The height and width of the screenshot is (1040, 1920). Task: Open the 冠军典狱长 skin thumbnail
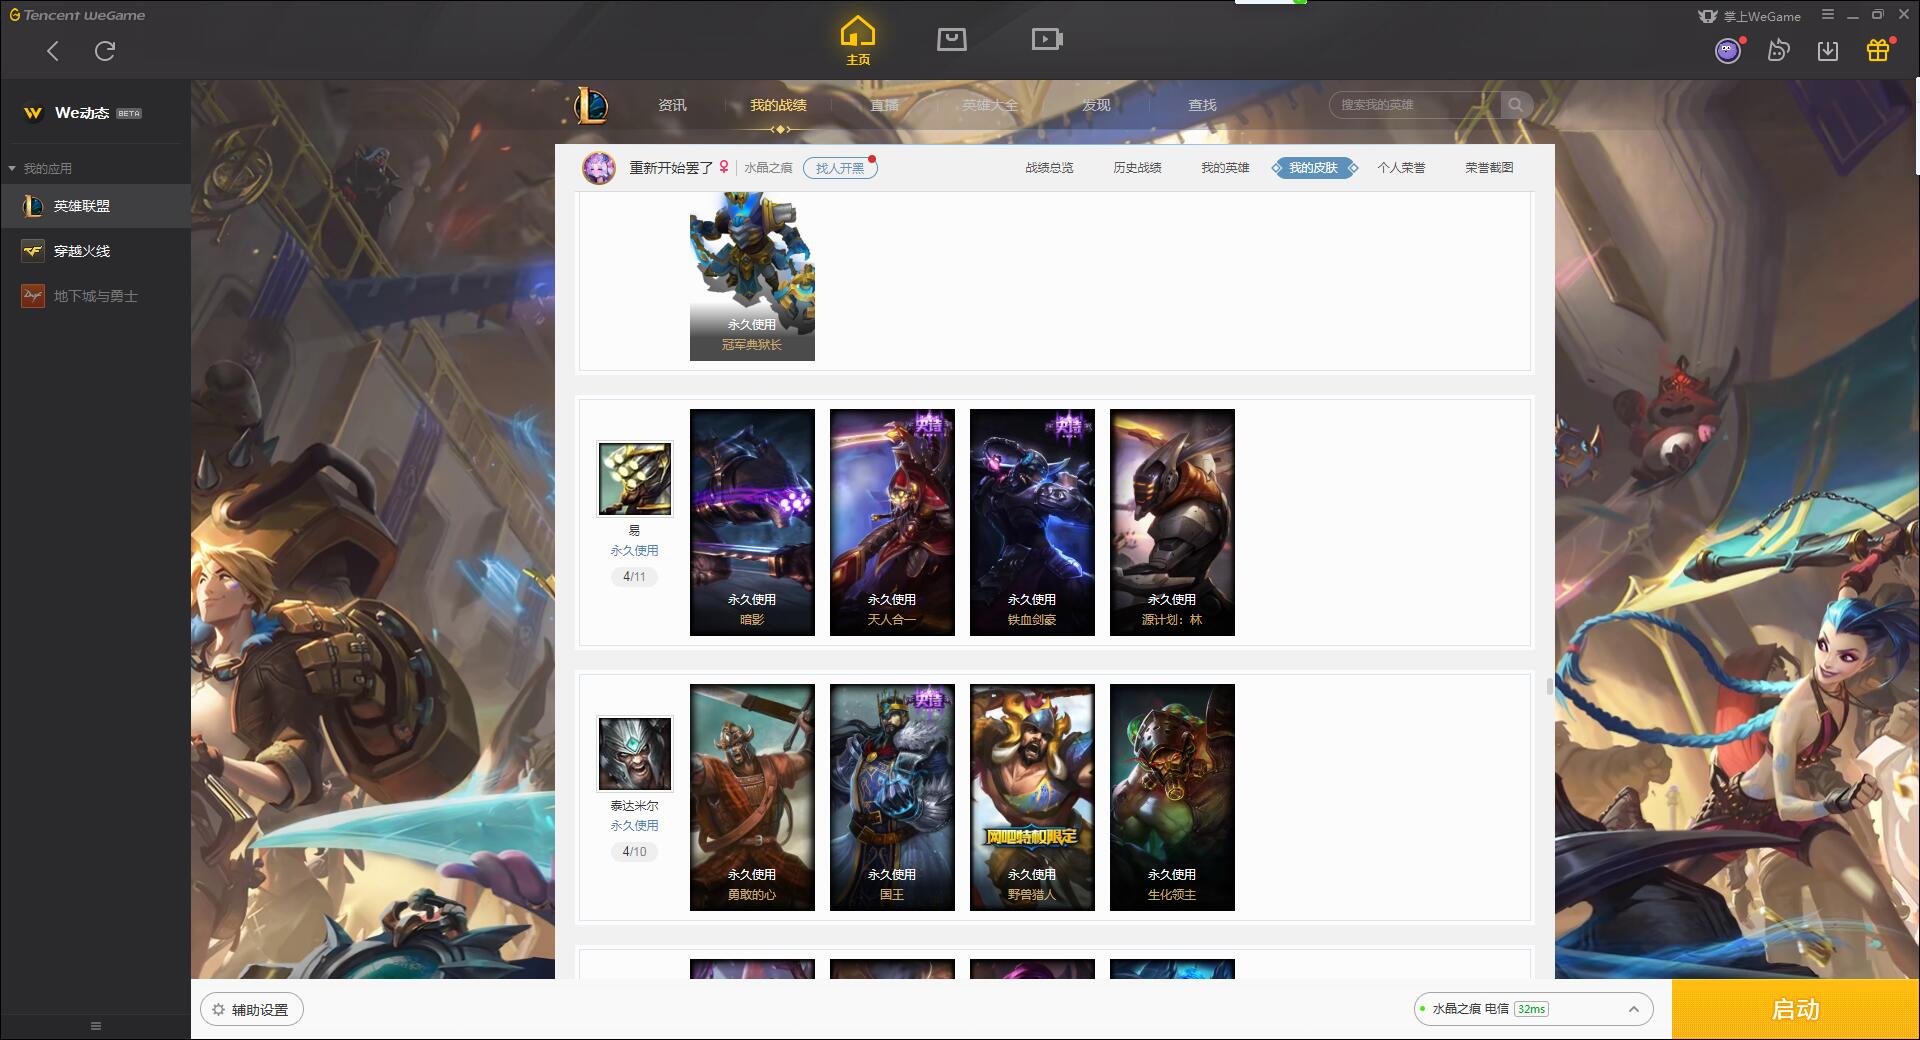[752, 277]
